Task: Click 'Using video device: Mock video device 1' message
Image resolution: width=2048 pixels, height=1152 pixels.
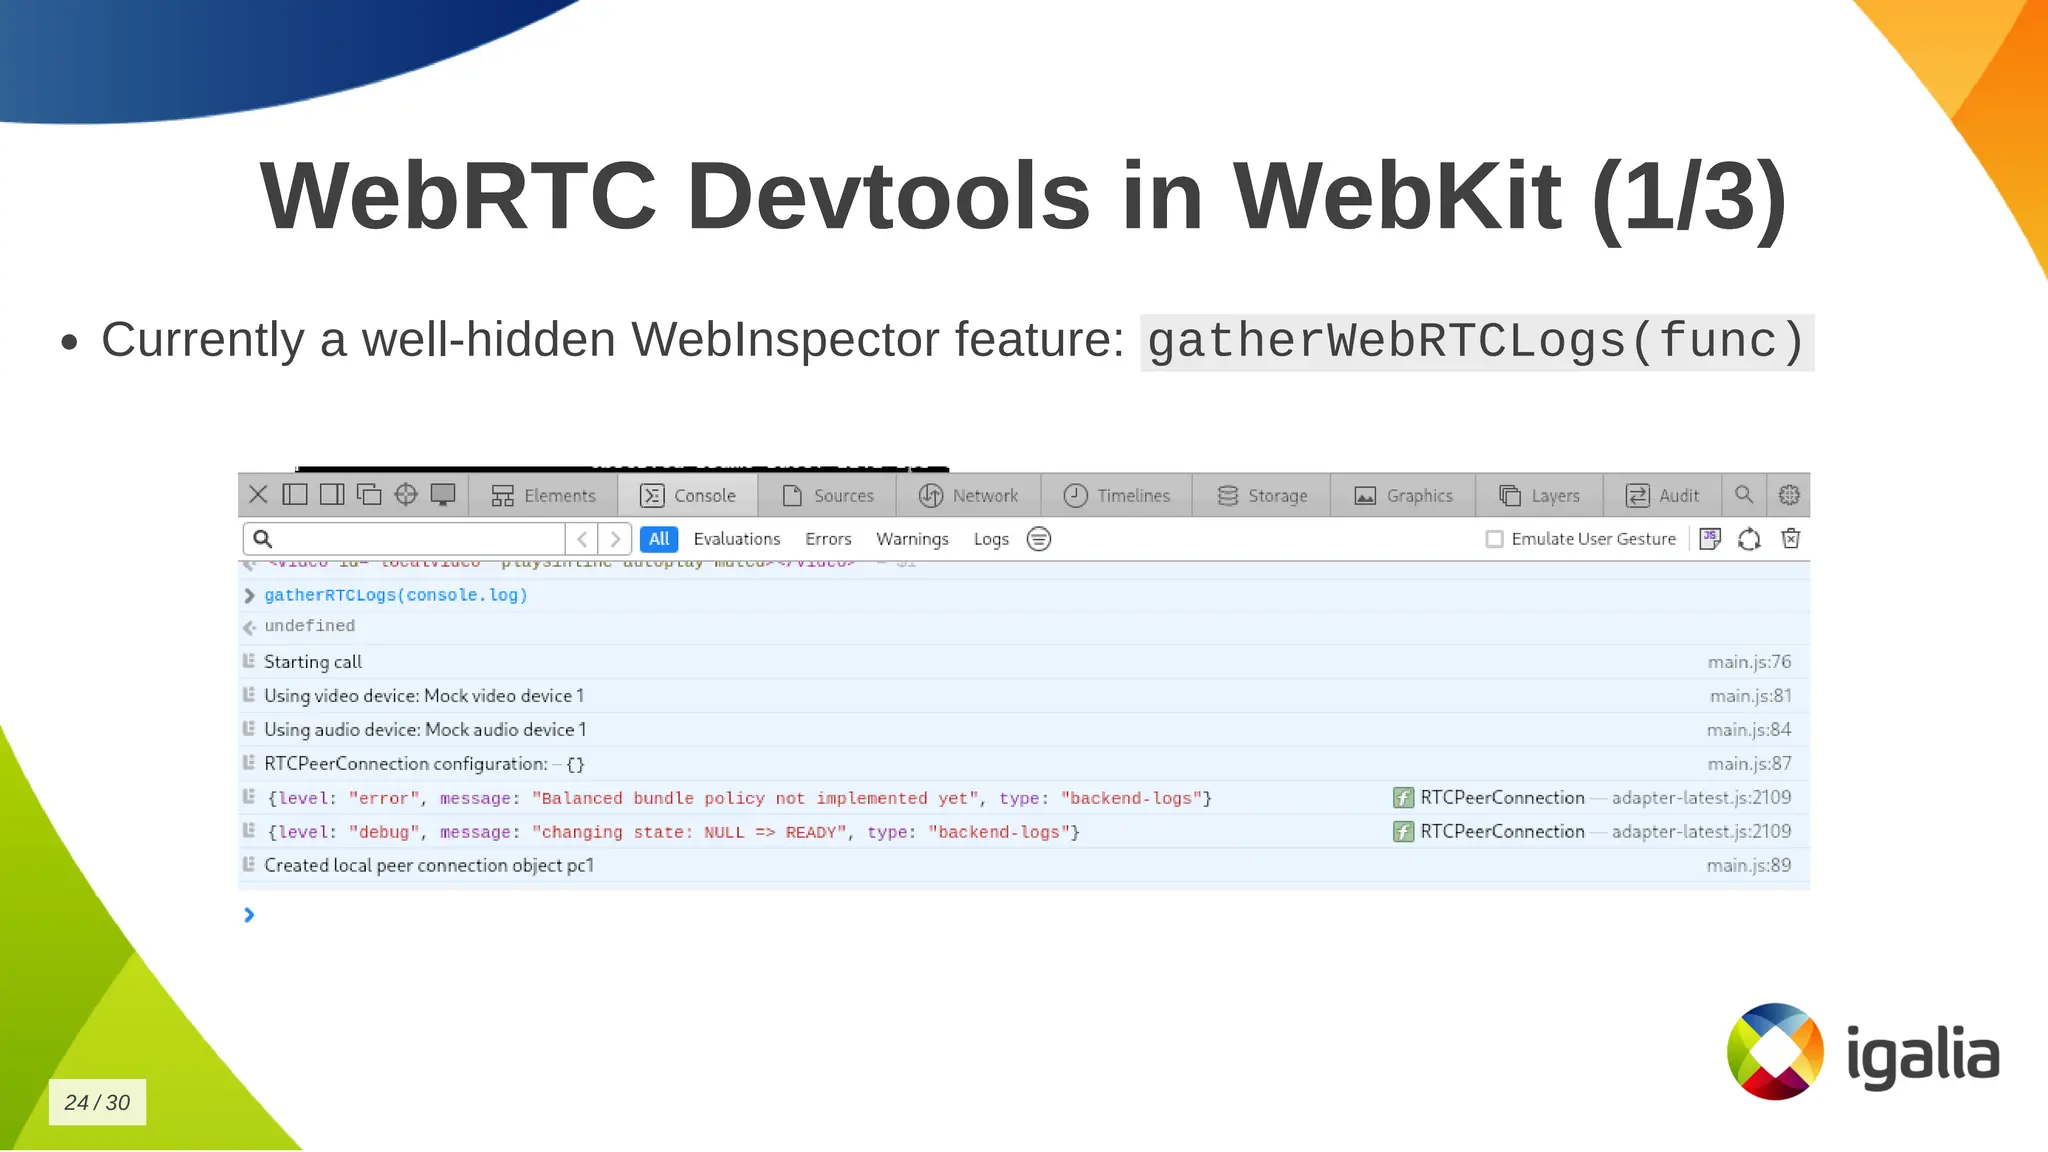Action: tap(424, 695)
